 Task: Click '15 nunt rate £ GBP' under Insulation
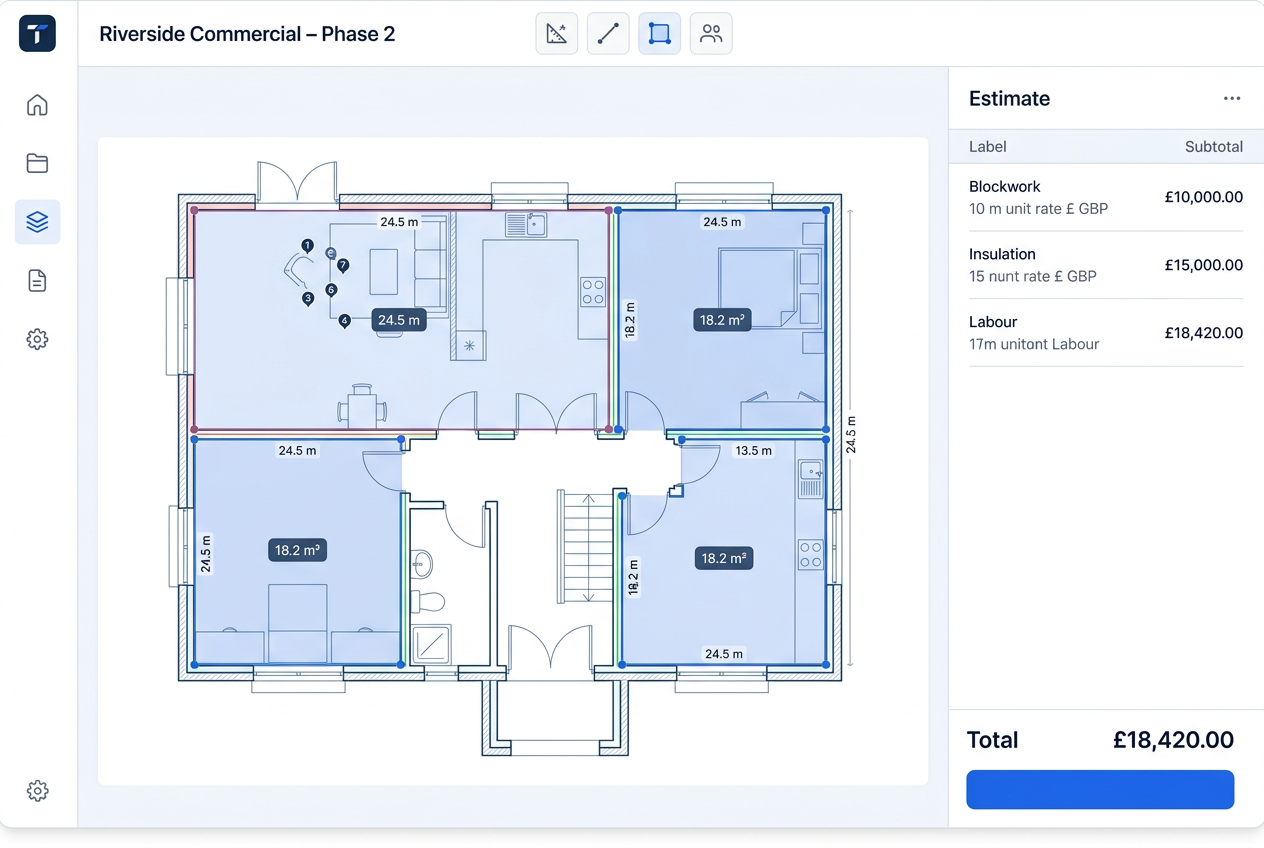tap(1033, 276)
